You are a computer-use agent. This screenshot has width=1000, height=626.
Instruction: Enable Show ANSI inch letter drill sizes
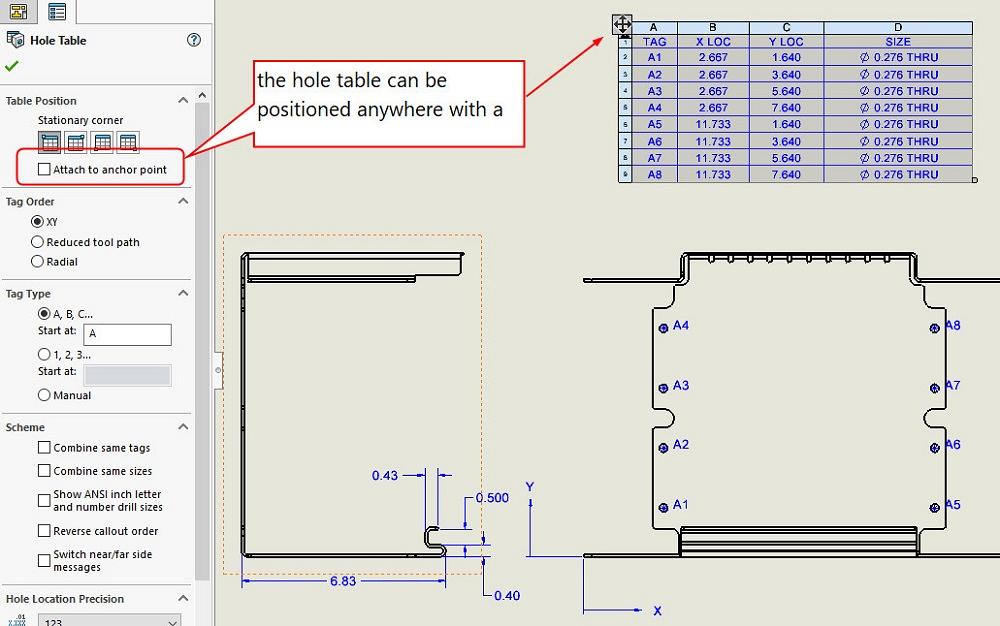44,500
